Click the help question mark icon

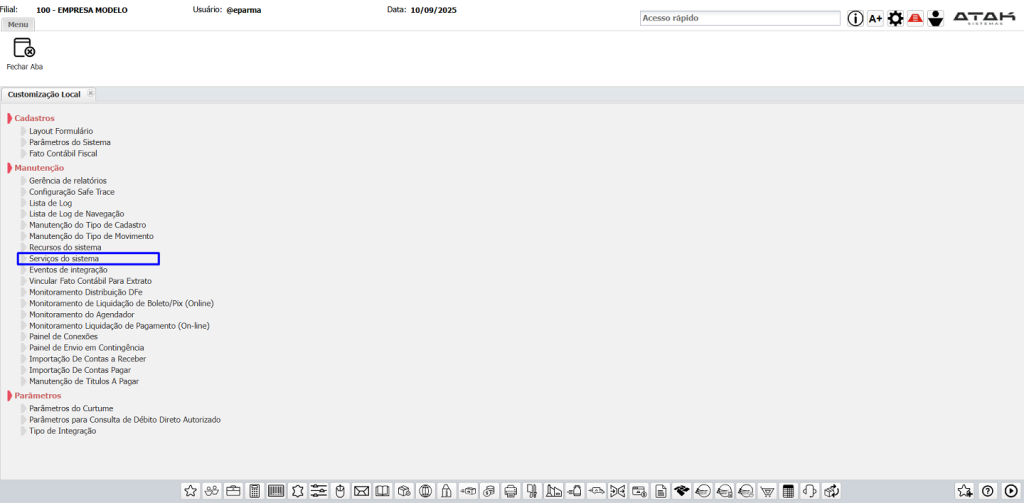(987, 491)
